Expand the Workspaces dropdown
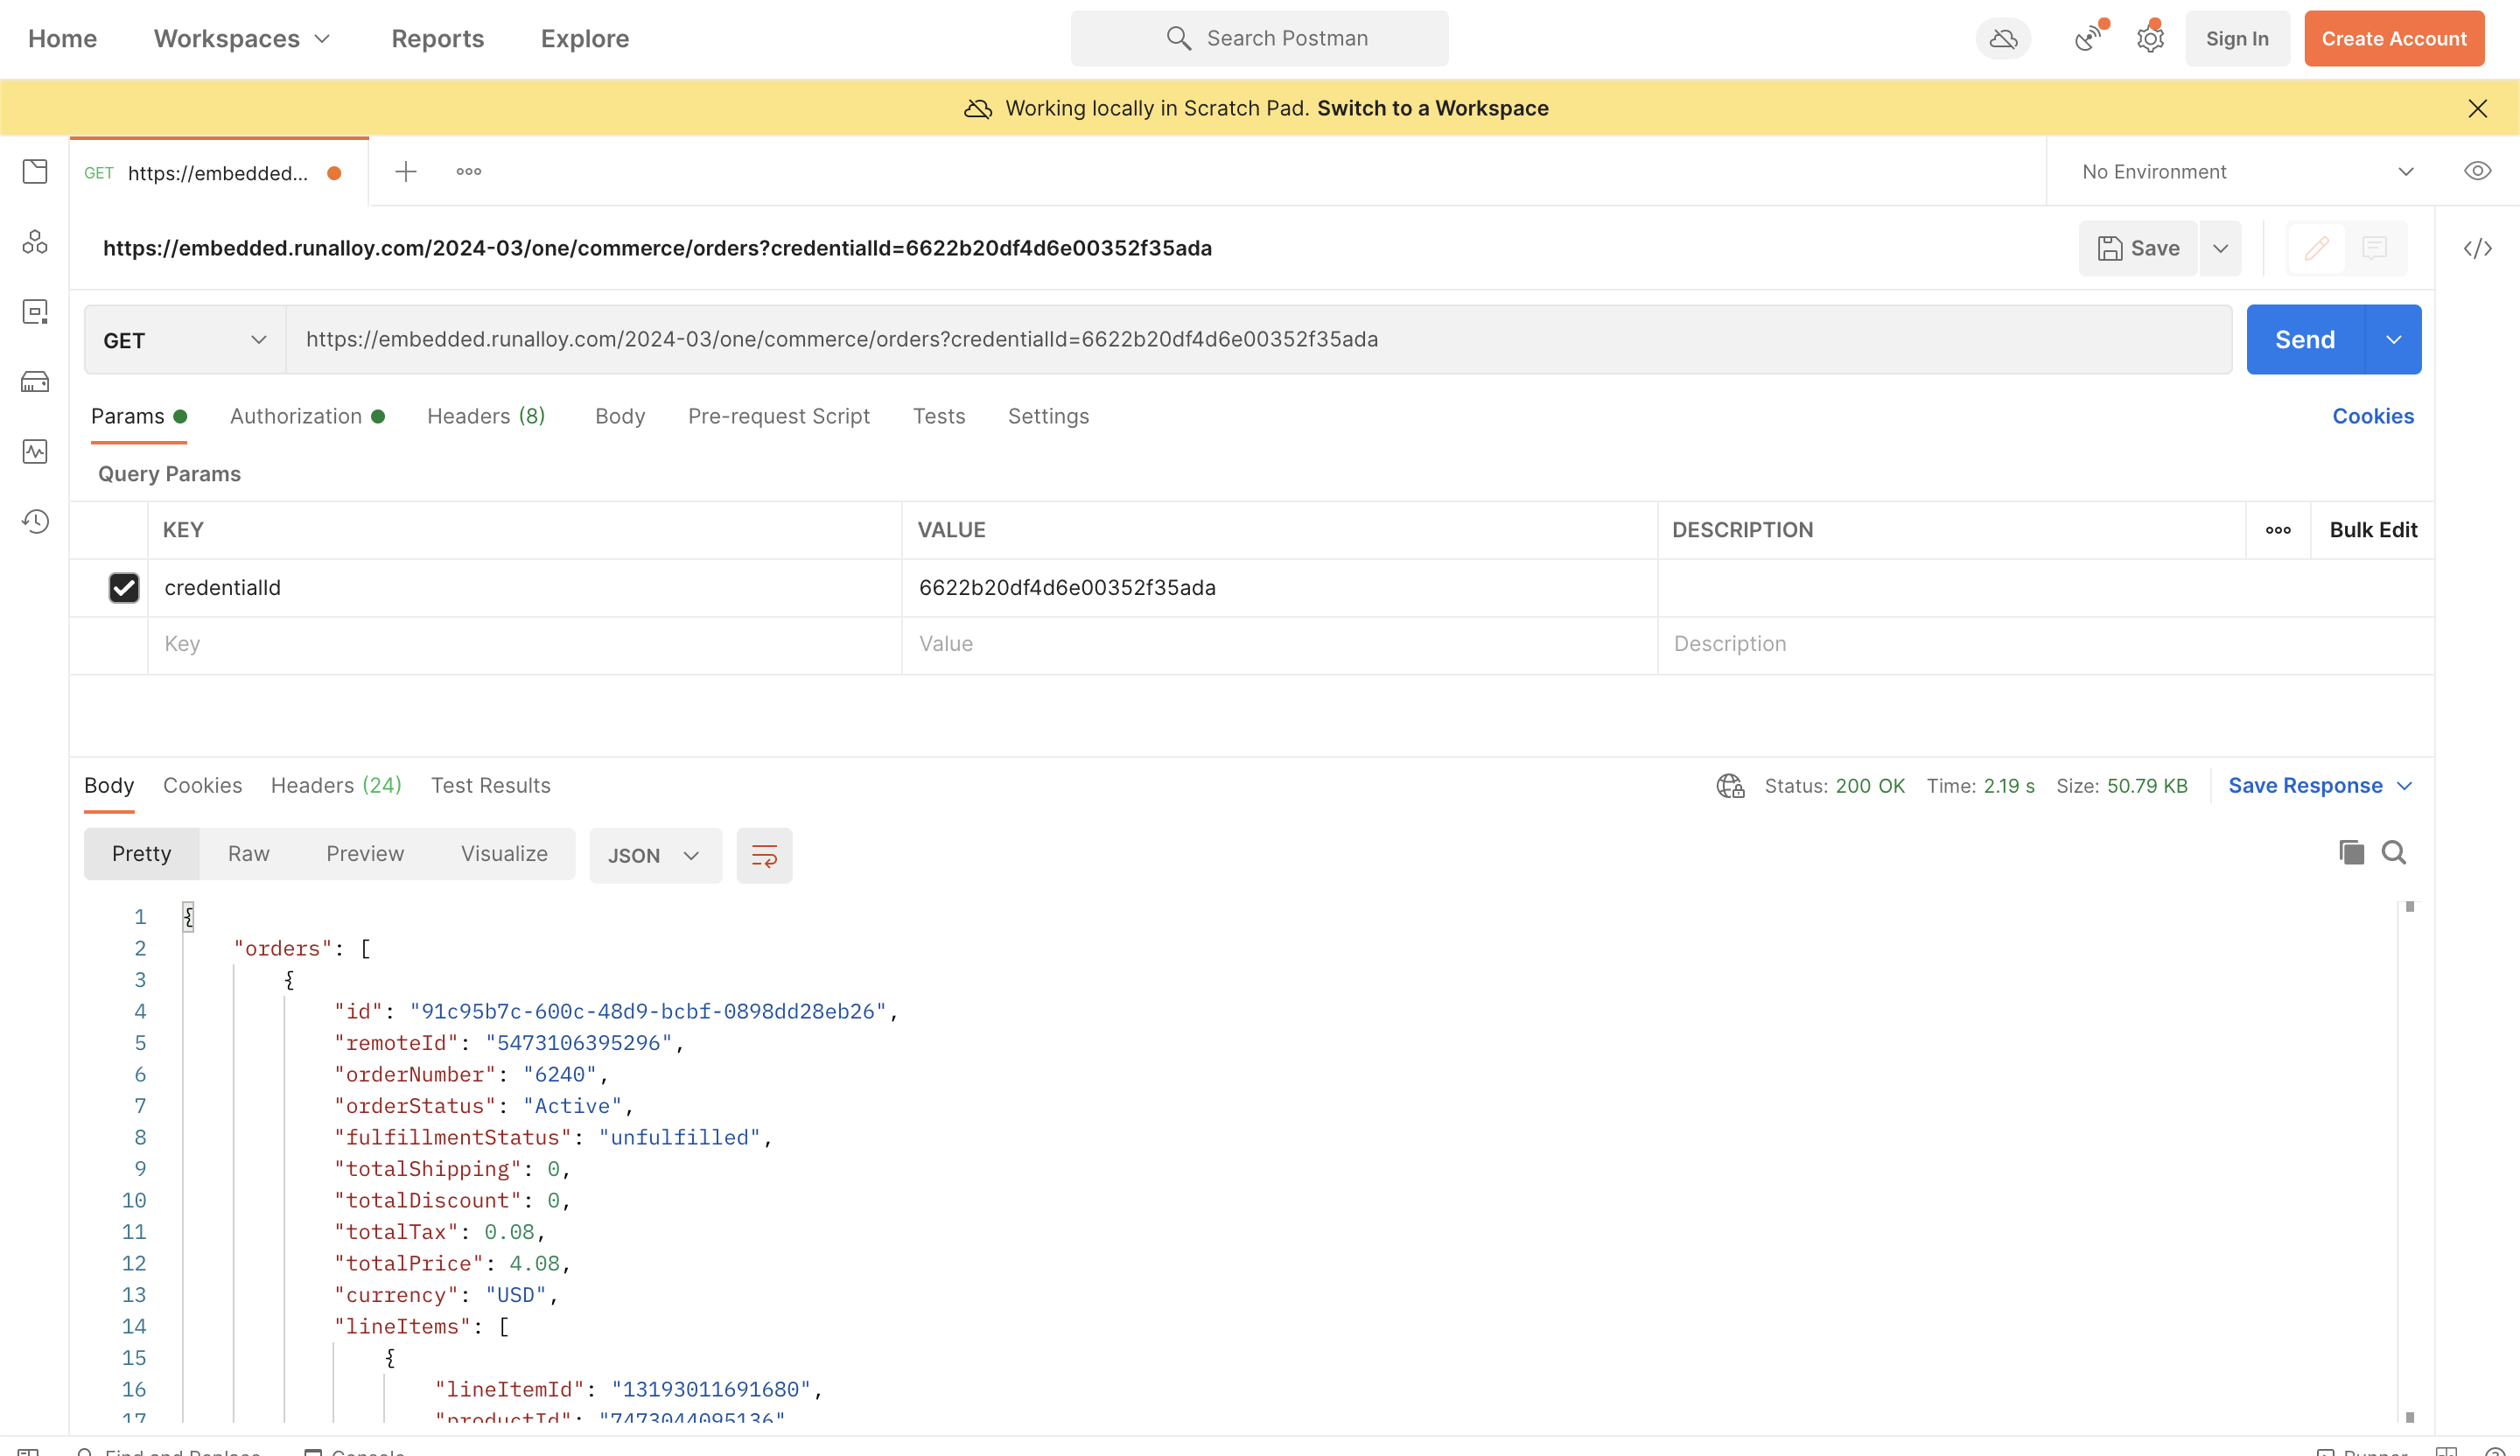 click(x=241, y=38)
